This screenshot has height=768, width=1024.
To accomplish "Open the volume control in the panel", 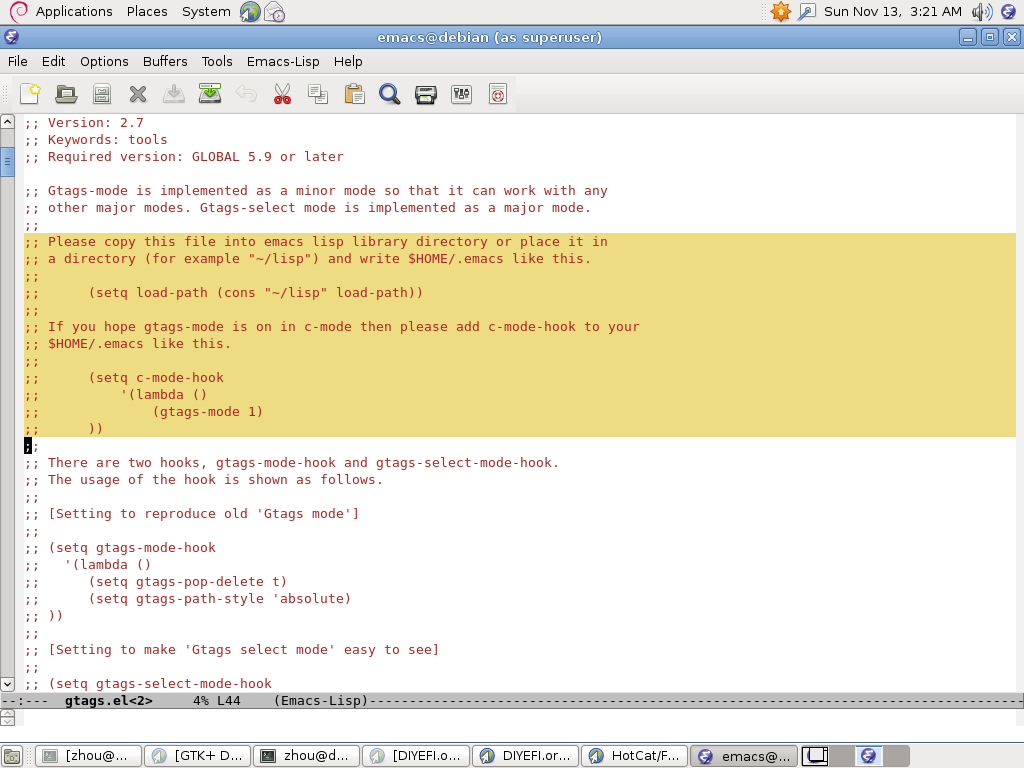I will tap(981, 11).
